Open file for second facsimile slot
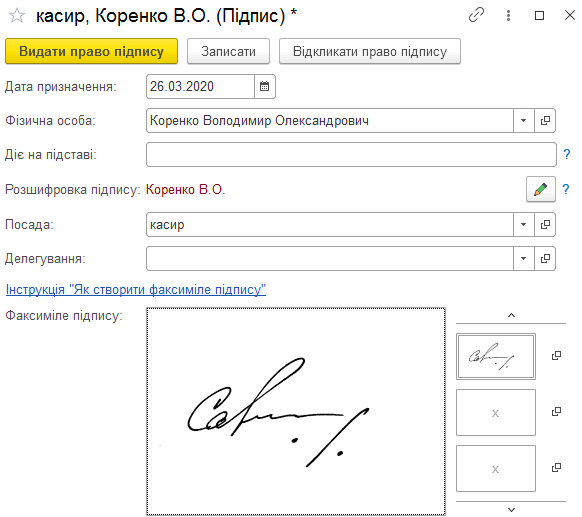The height and width of the screenshot is (517, 582). 556,411
